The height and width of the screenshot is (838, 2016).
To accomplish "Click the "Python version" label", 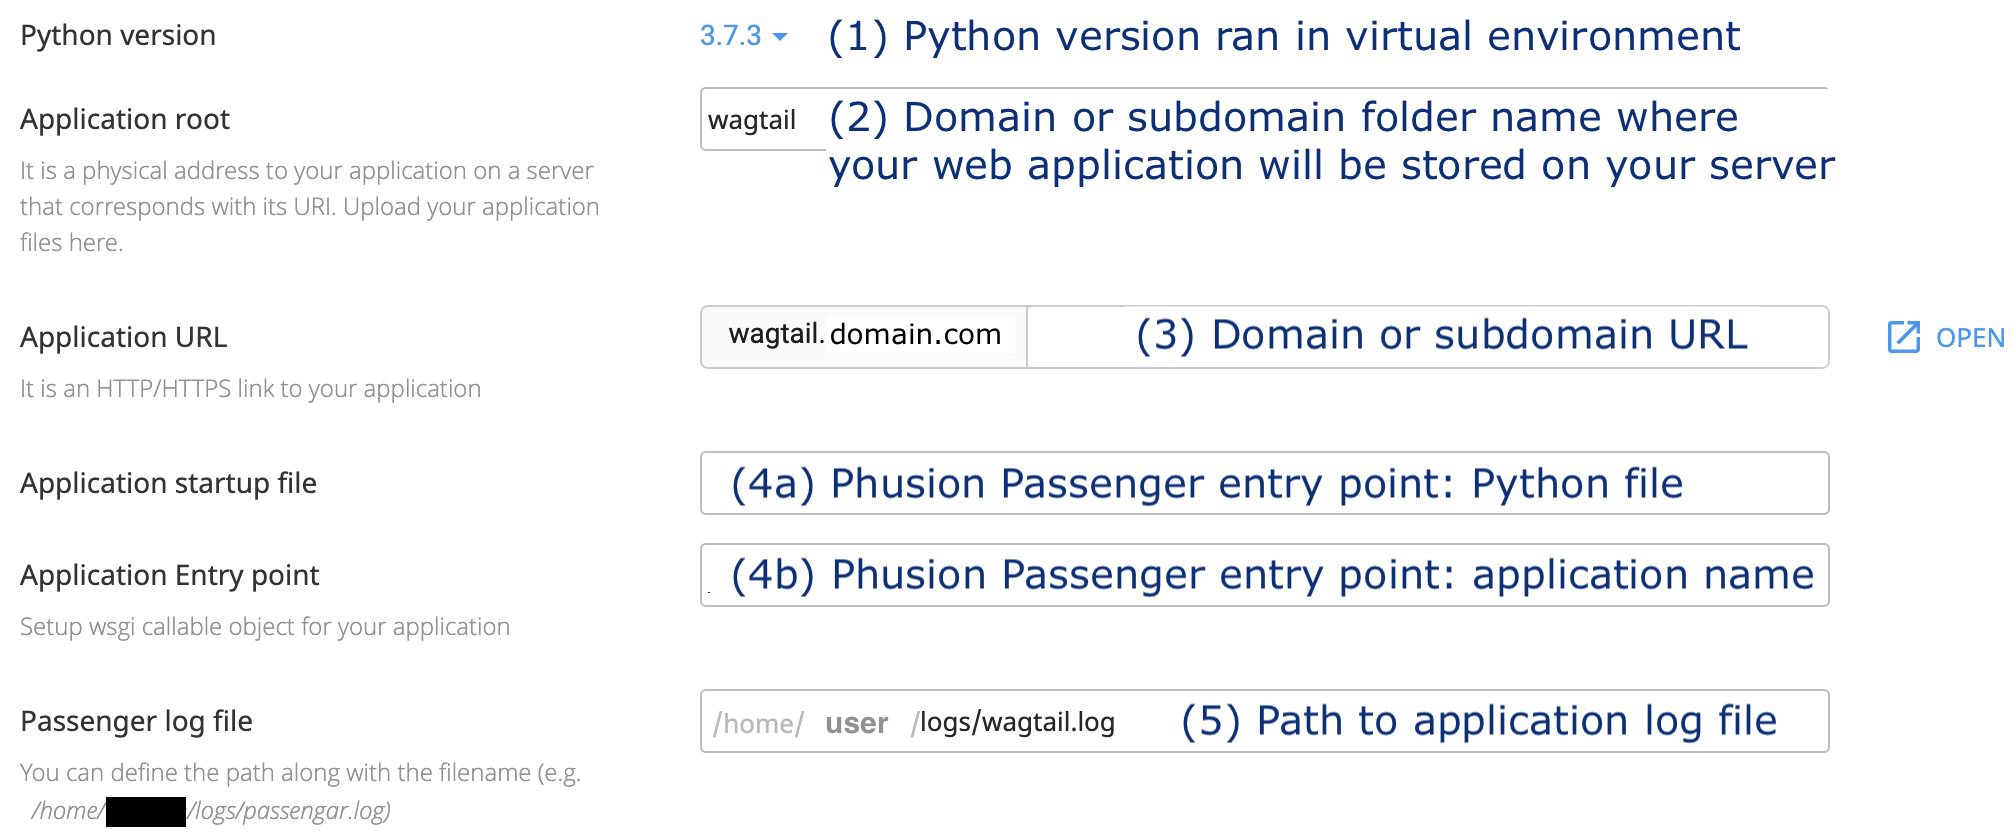I will tap(118, 36).
